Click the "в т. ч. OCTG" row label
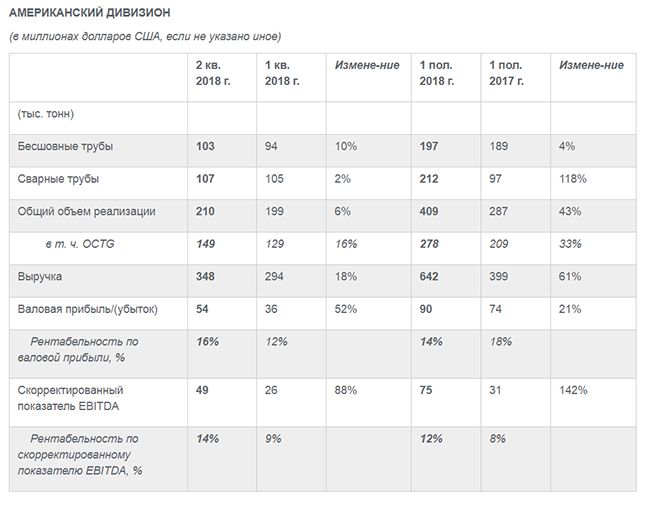This screenshot has height=509, width=650. click(79, 244)
